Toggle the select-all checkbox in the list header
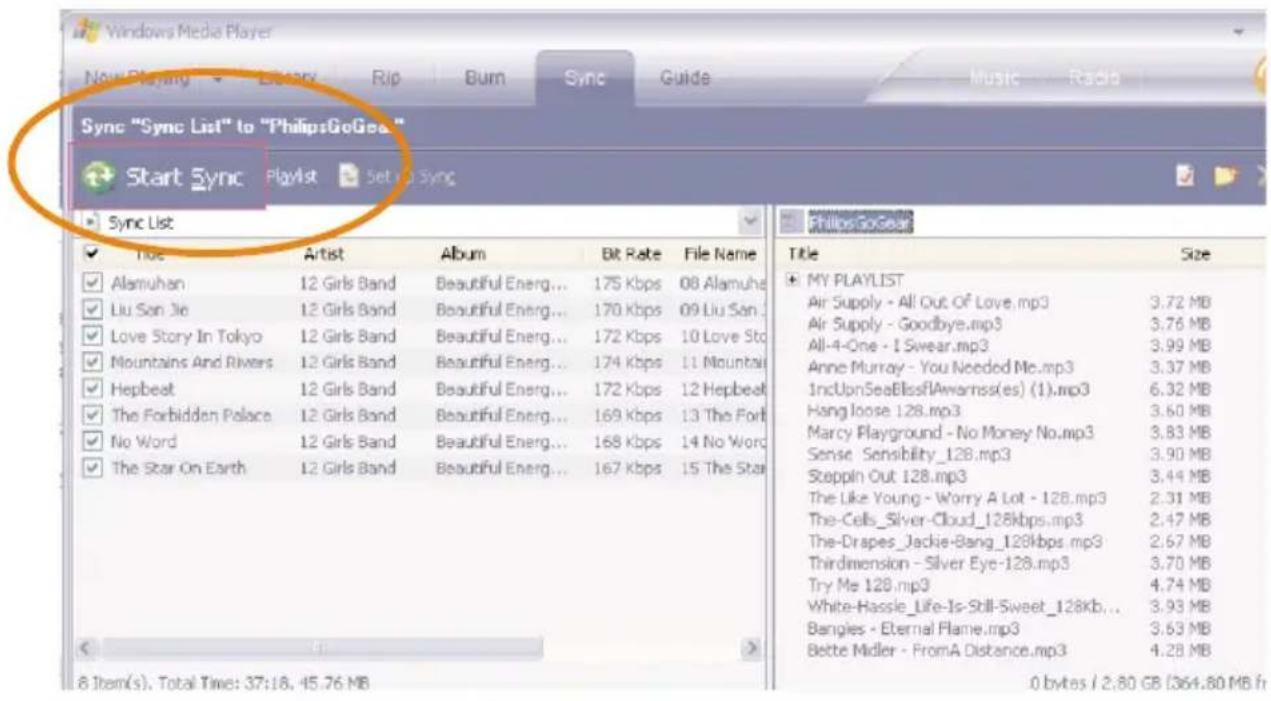Viewport: 1271px width, 701px height. click(x=91, y=254)
